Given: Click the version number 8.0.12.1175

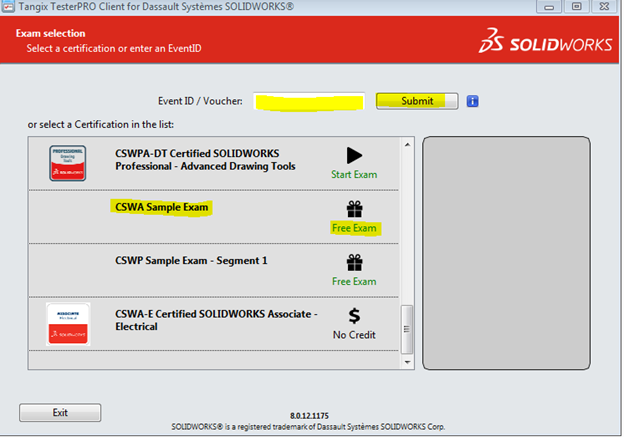Looking at the screenshot, I should coord(309,416).
